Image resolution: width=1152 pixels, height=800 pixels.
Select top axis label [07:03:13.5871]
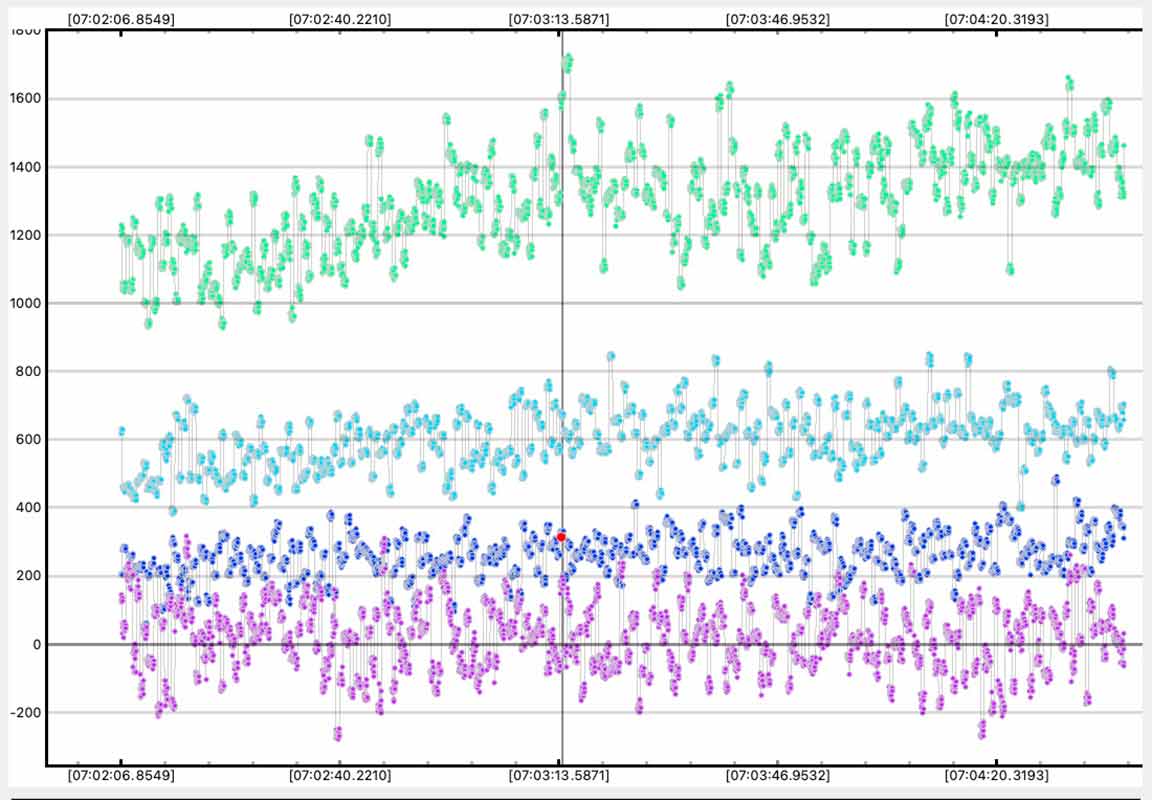[559, 19]
